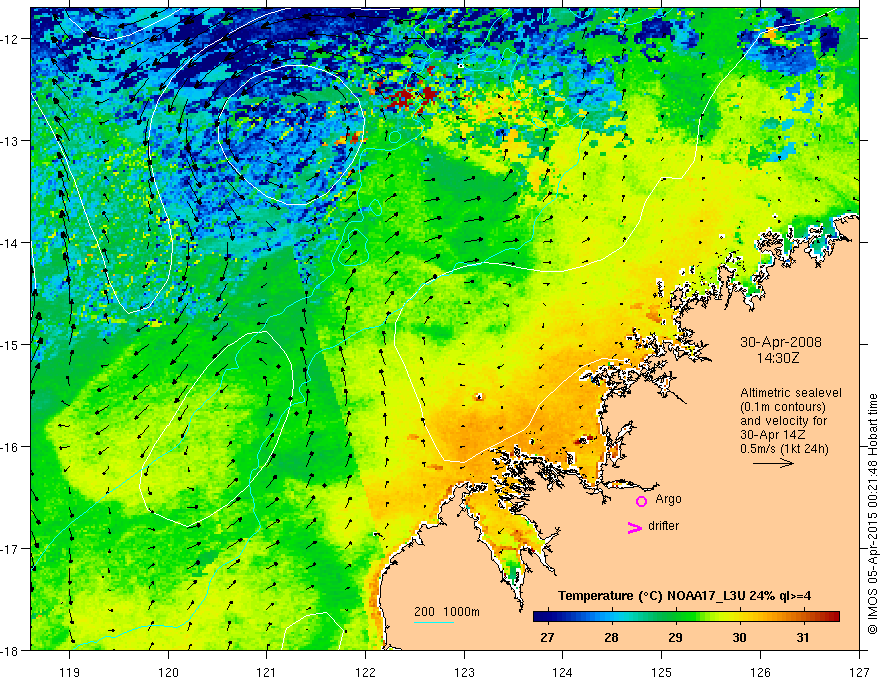
Task: Click the longitude label 127
Action: 859,672
